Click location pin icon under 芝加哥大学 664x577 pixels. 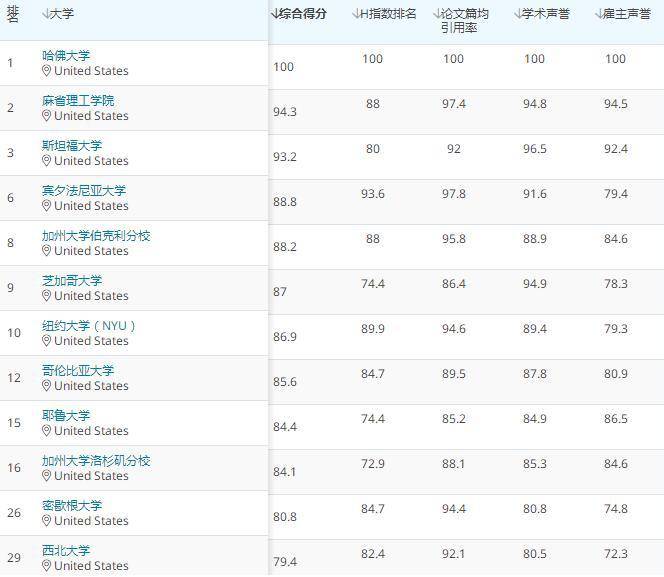point(47,295)
